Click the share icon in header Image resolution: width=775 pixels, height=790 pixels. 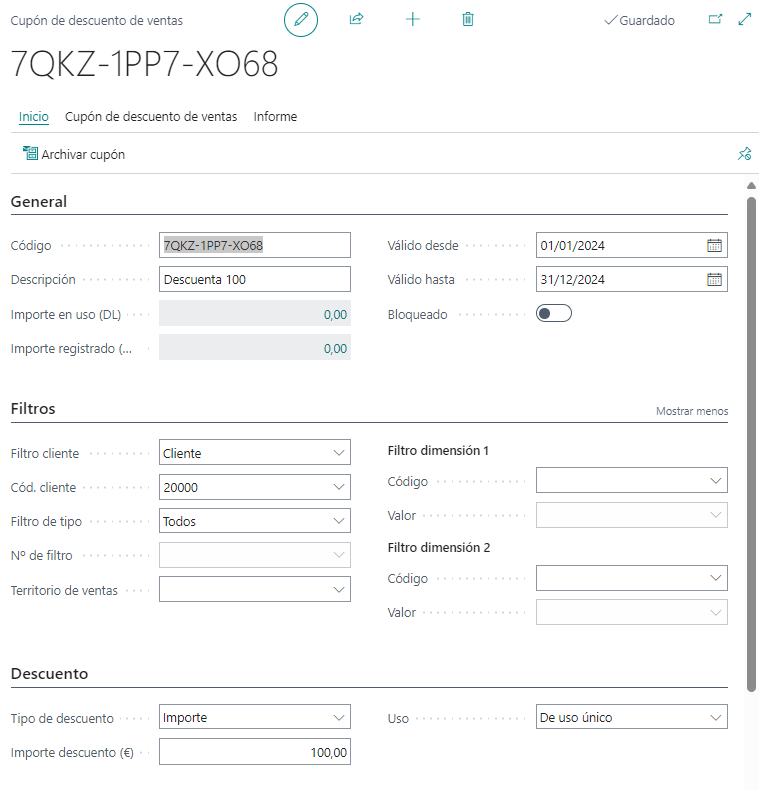point(356,19)
